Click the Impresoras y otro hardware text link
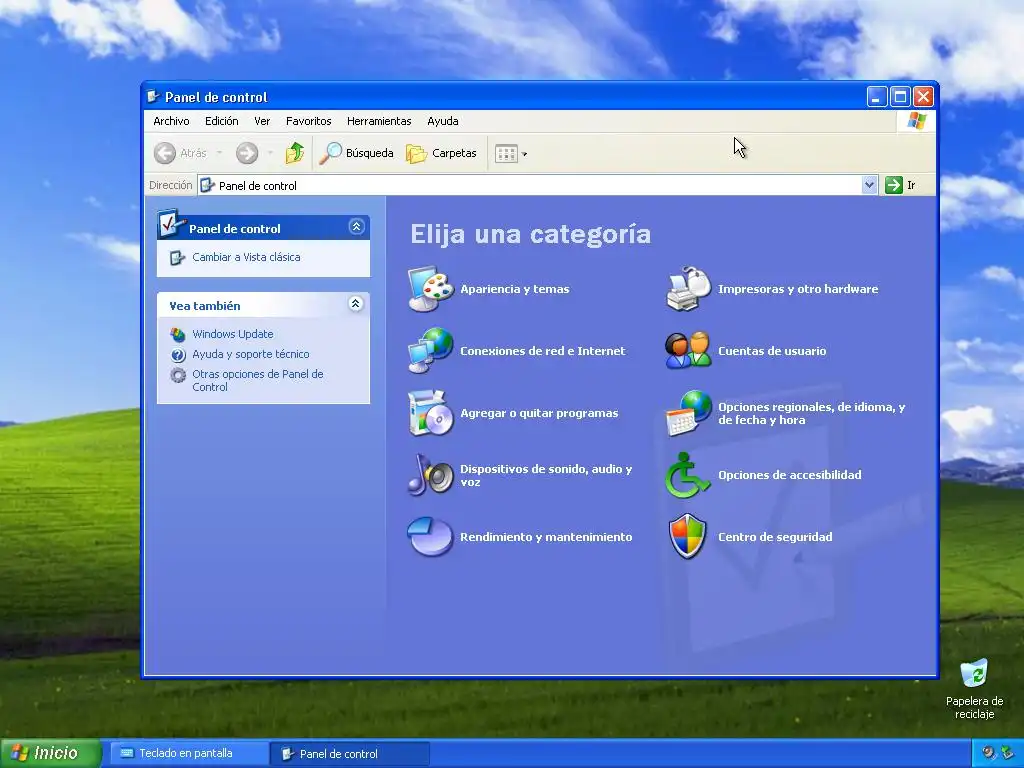Viewport: 1024px width, 768px height. point(798,289)
